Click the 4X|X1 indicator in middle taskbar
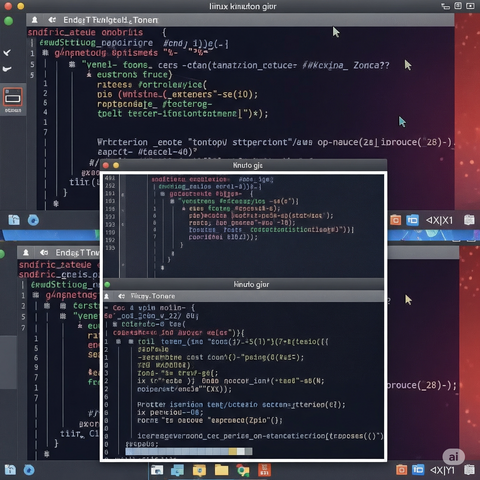The image size is (480, 480). 439,220
